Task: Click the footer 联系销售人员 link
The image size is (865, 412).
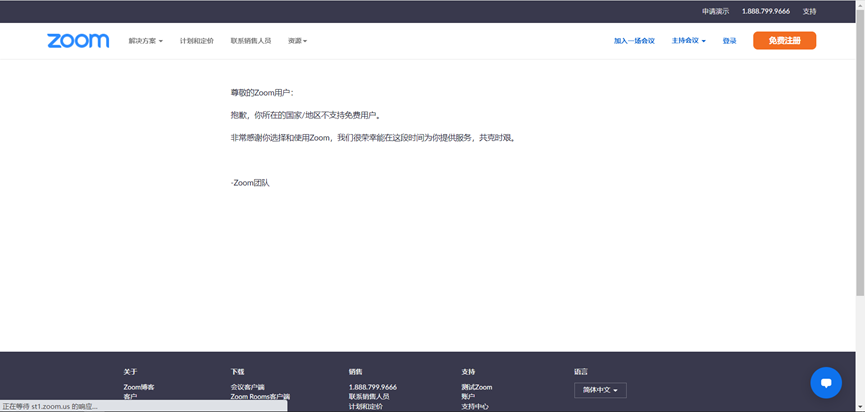Action: coord(369,397)
